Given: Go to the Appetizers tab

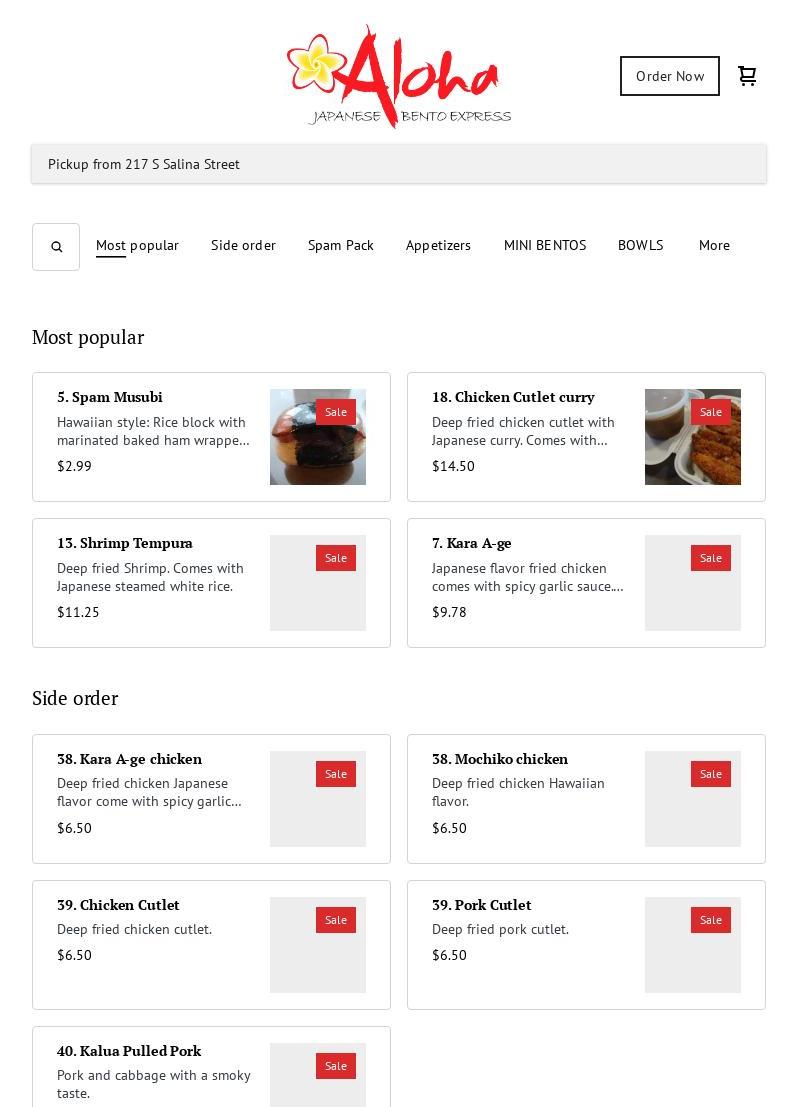Looking at the screenshot, I should 438,245.
